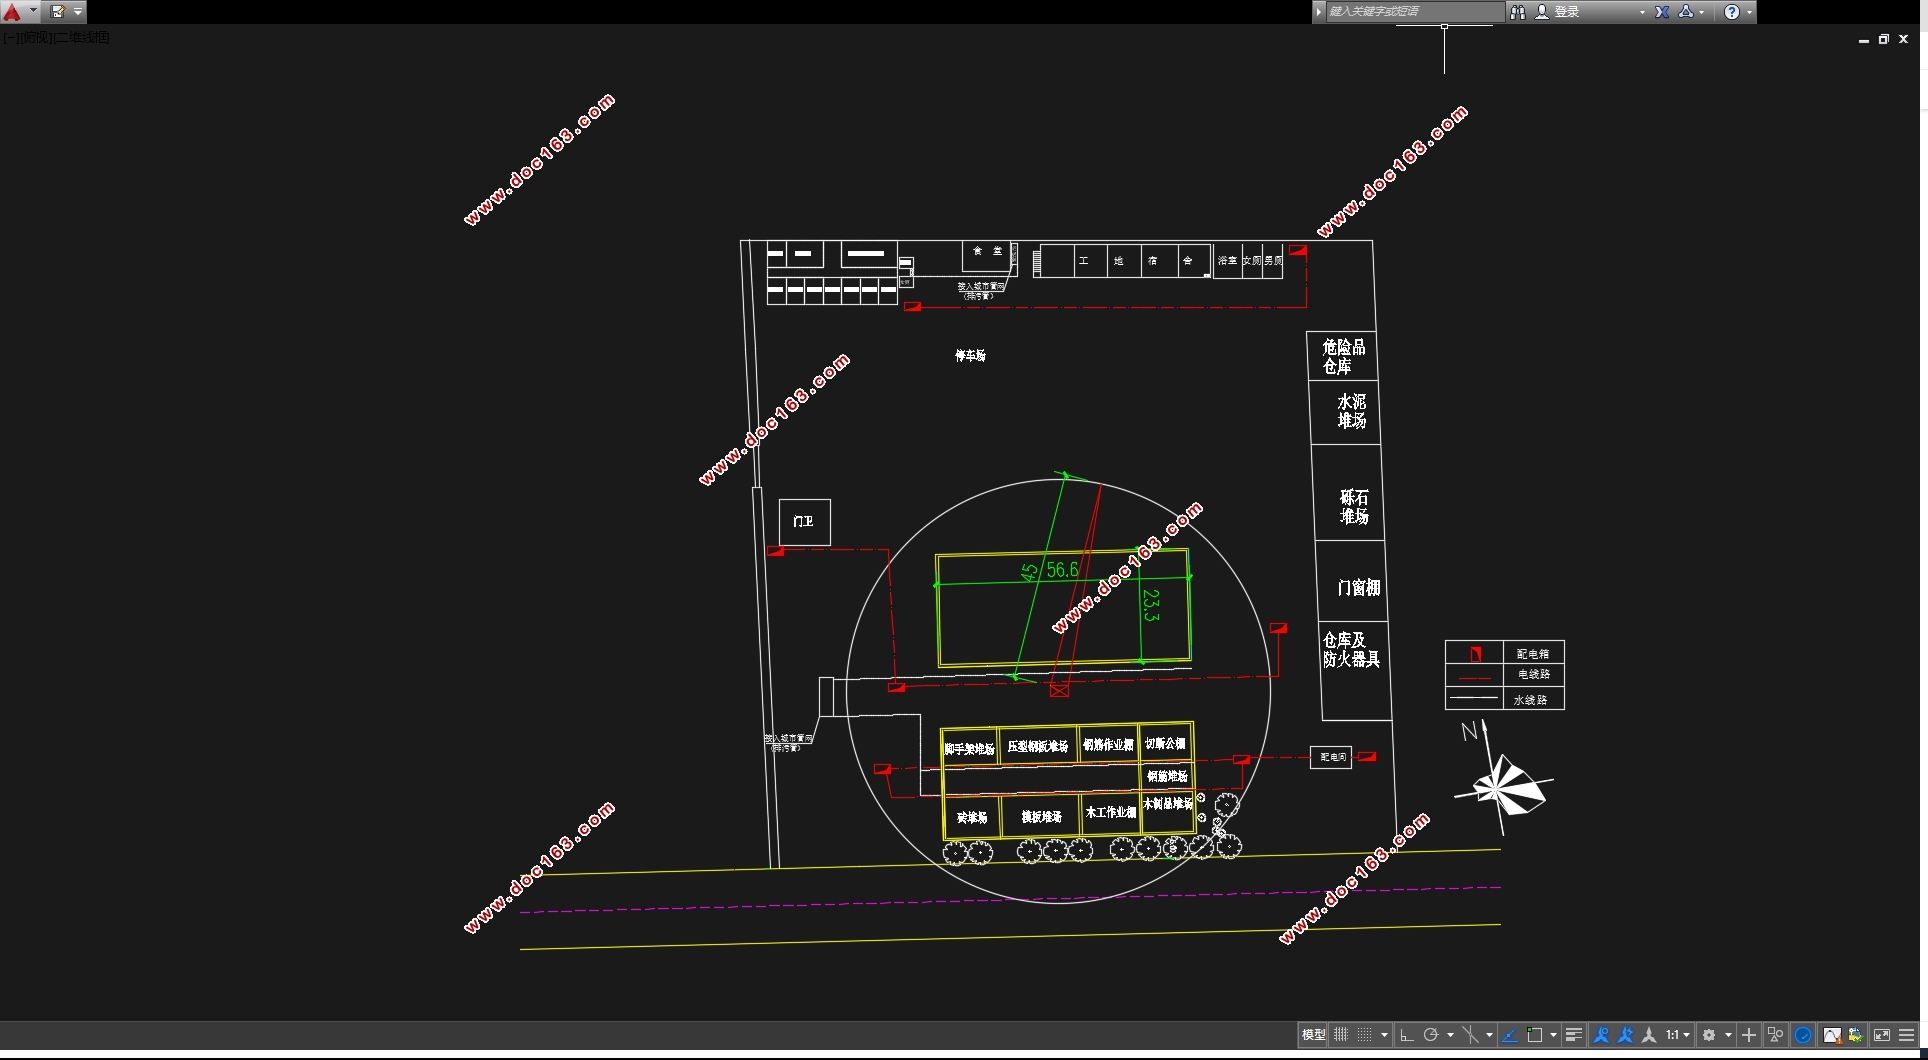Open the polar tracking angle dropdown
1928x1060 pixels.
(1450, 1035)
